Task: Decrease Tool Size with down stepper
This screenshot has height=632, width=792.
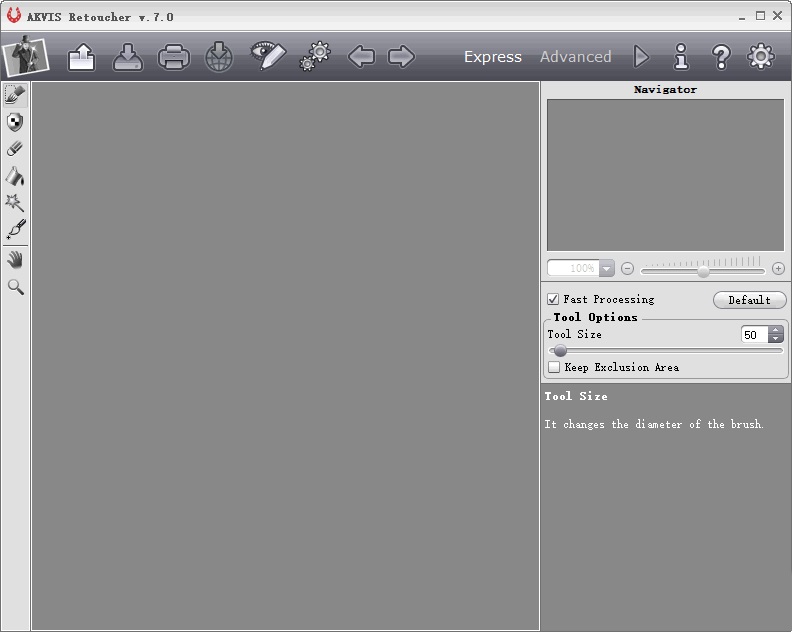Action: click(x=775, y=338)
